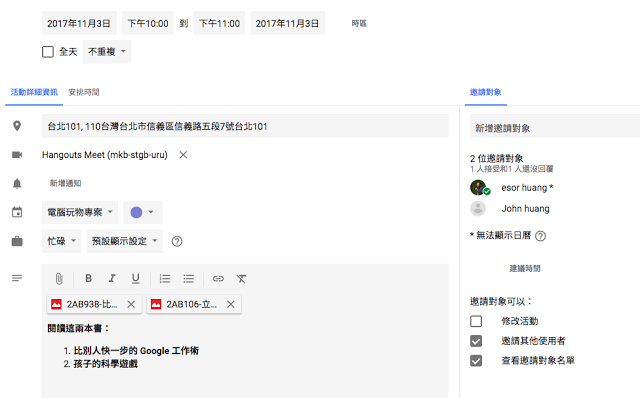Remove the Hangouts Meet conference
The image size is (640, 398).
tap(183, 155)
